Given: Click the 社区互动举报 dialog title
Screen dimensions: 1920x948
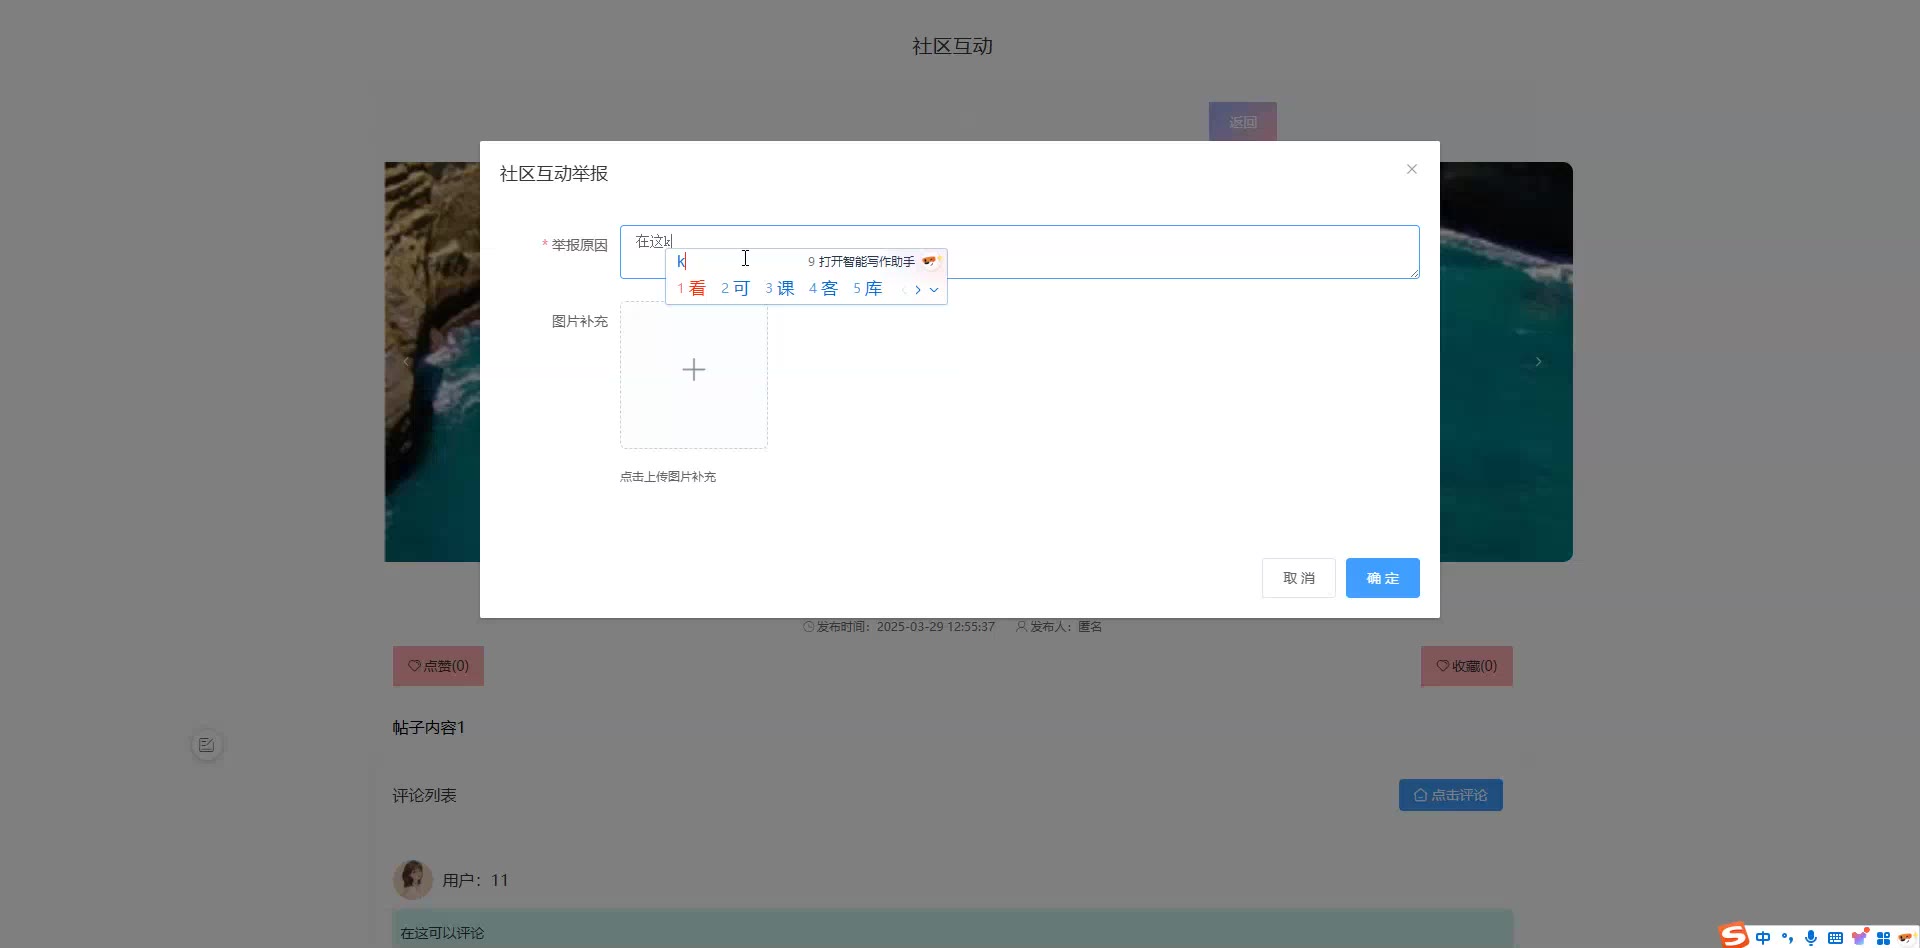Looking at the screenshot, I should click(x=554, y=174).
